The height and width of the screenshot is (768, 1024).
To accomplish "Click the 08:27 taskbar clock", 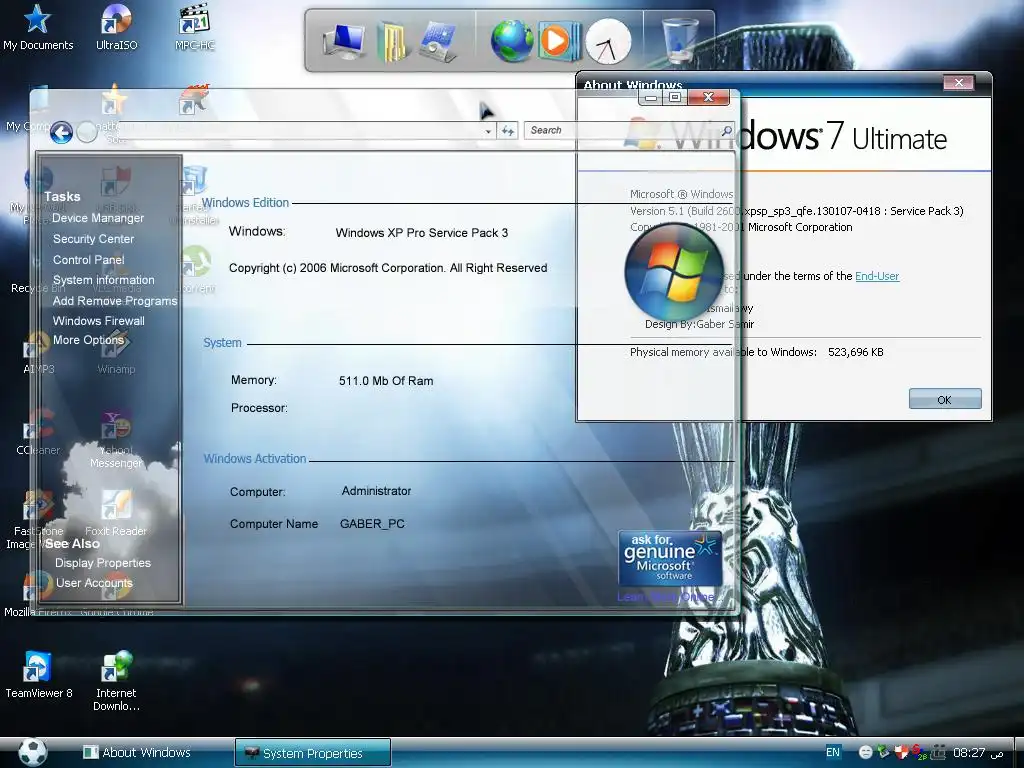I will (968, 753).
